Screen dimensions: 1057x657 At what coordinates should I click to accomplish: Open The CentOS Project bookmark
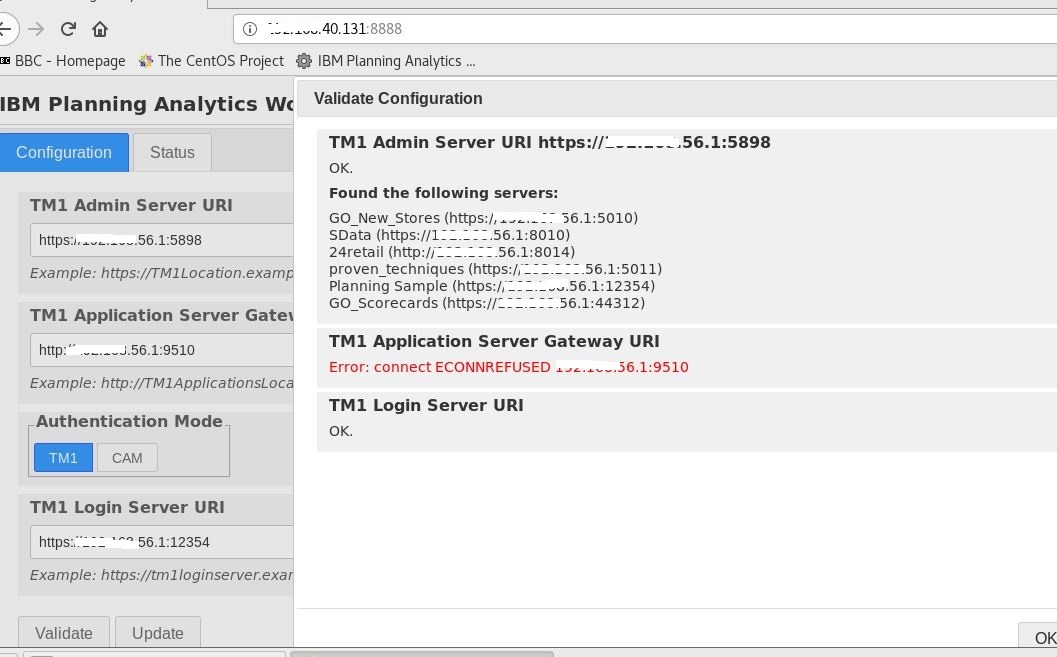(x=211, y=61)
